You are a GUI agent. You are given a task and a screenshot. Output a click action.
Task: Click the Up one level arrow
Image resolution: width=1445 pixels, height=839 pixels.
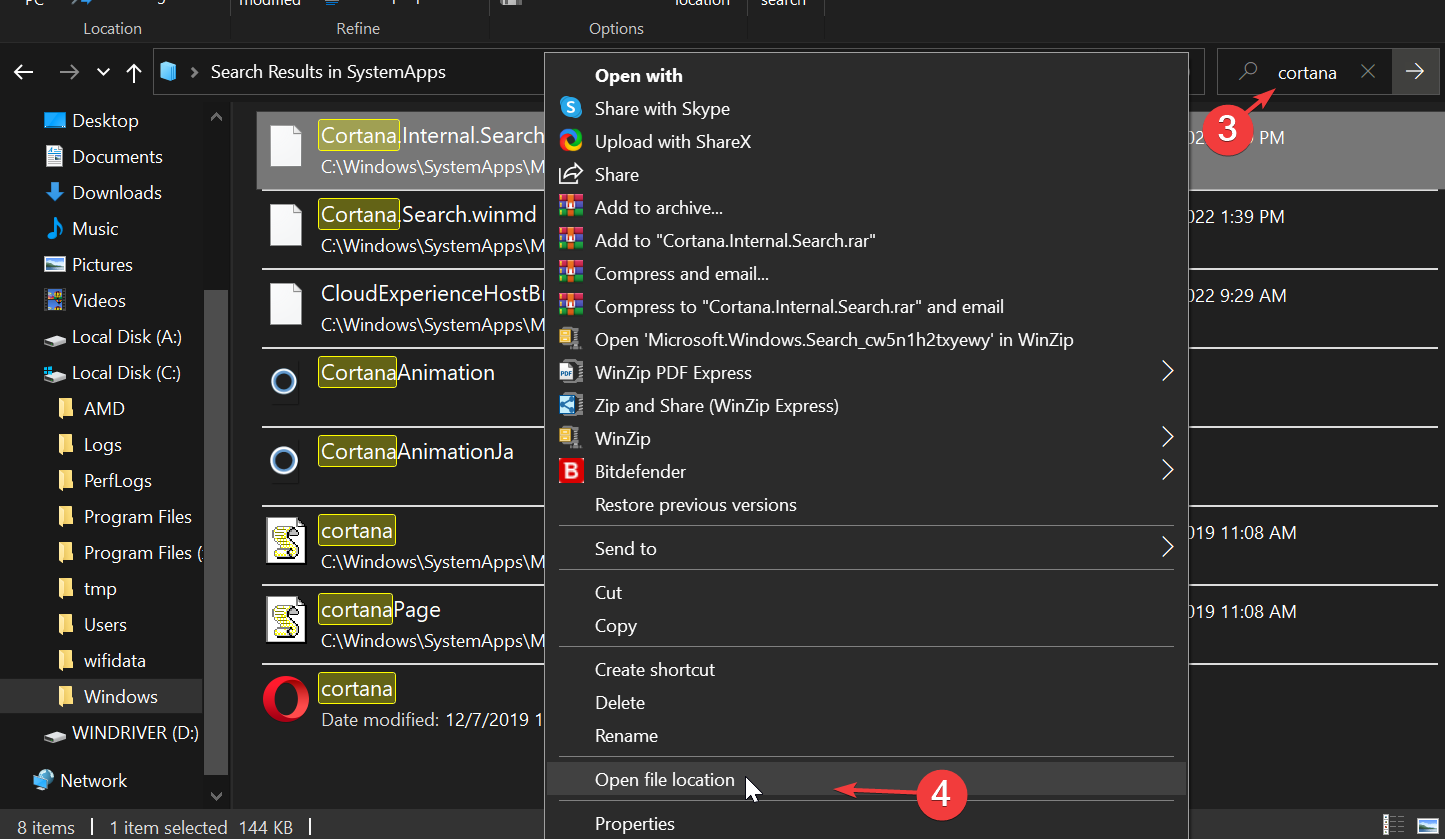coord(134,72)
